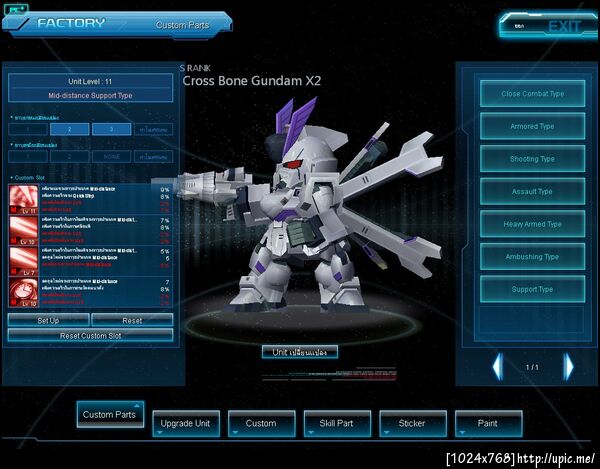This screenshot has height=469, width=600.
Task: Choose Ambushing Type
Action: (x=532, y=257)
